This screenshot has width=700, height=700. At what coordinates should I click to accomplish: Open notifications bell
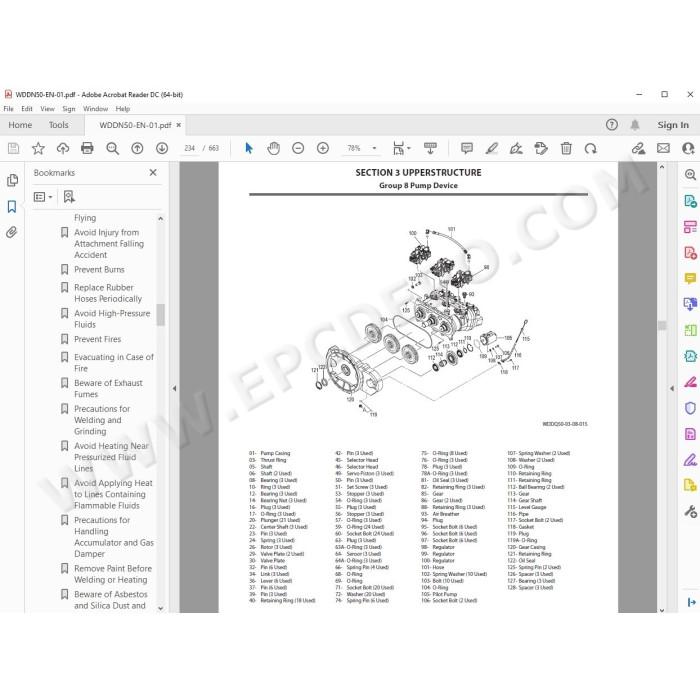click(634, 125)
